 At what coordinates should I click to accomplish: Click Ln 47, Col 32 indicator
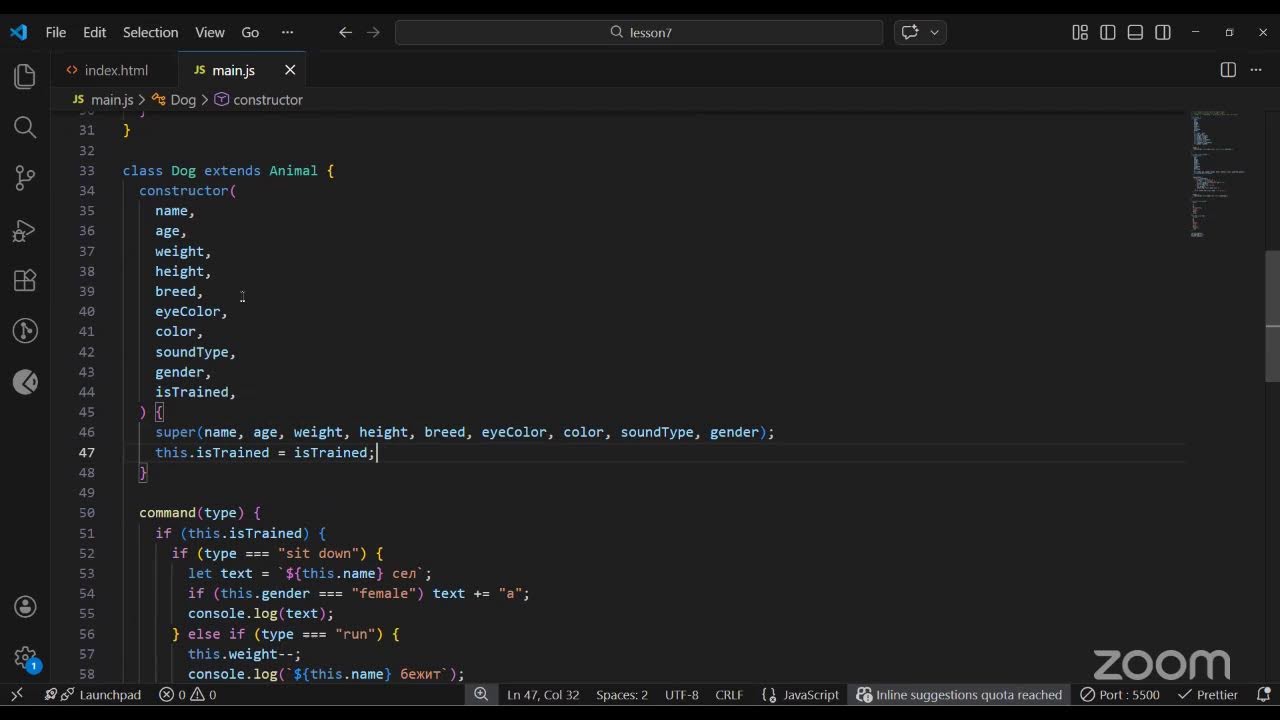tap(543, 694)
